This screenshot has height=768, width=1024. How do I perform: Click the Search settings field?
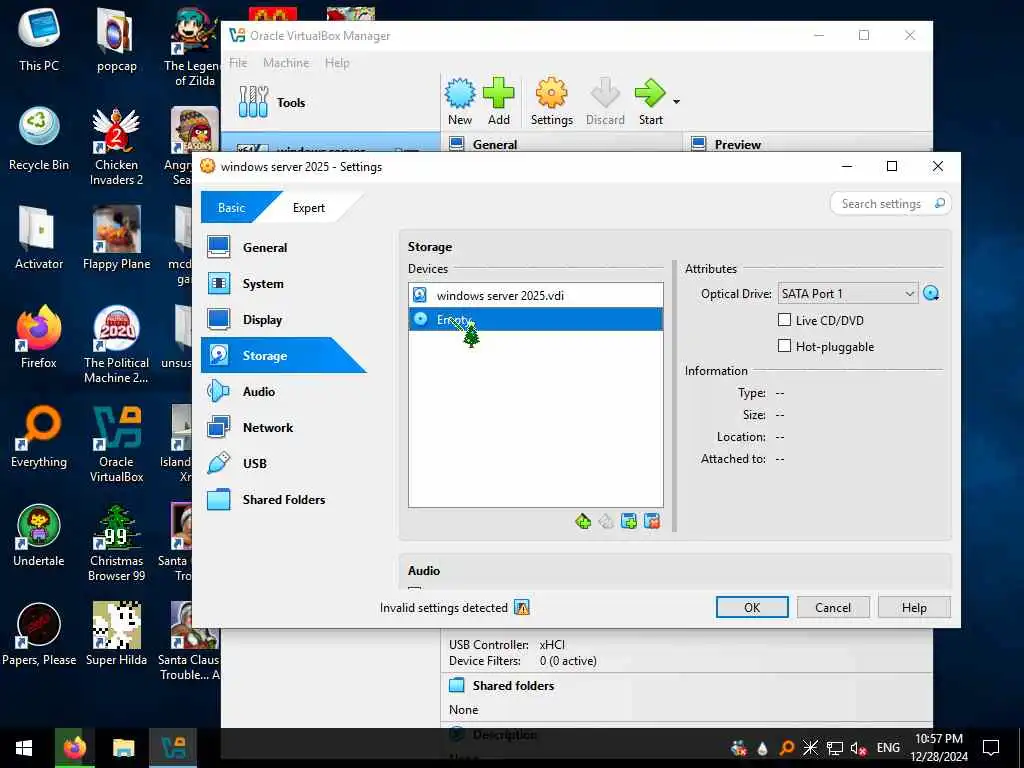click(890, 204)
